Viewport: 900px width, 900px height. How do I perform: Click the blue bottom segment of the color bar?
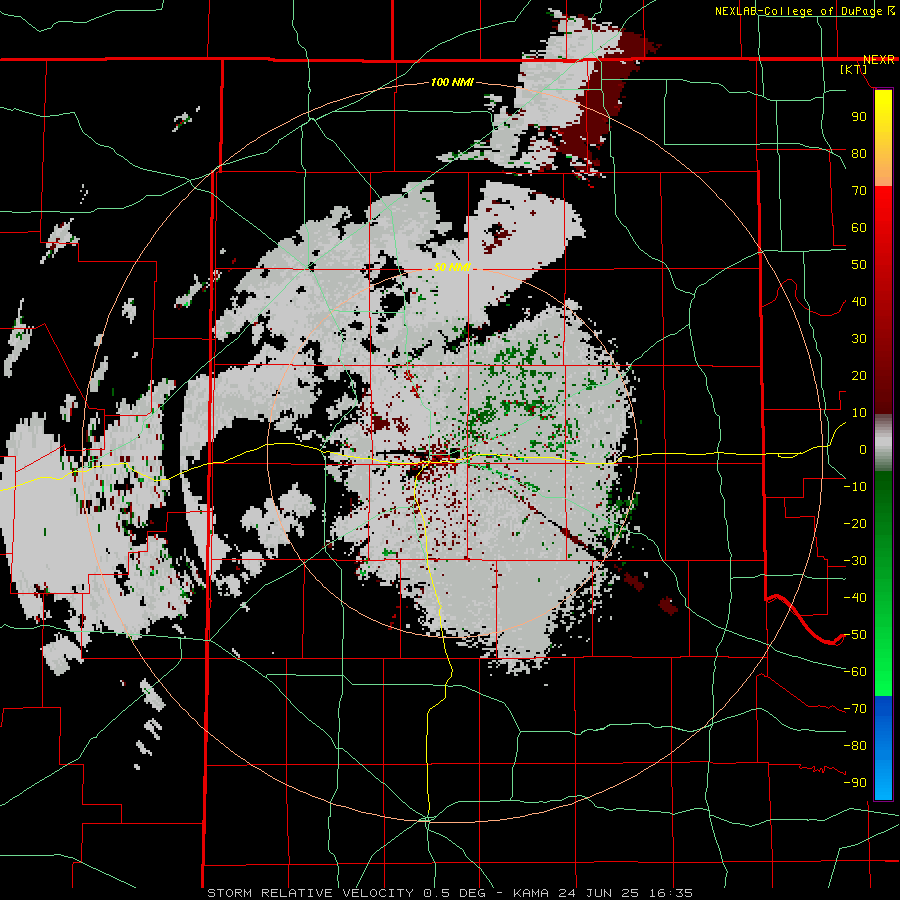click(x=883, y=747)
